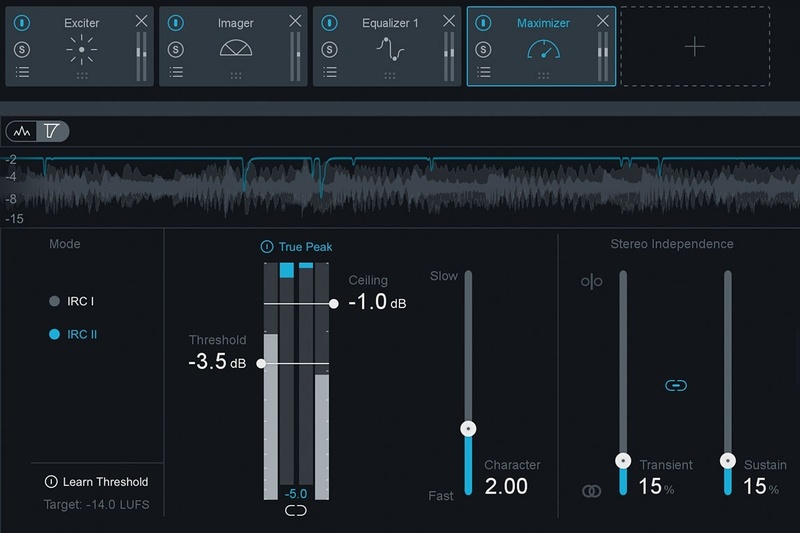
Task: Add a new module with the plus slot
Action: 695,47
